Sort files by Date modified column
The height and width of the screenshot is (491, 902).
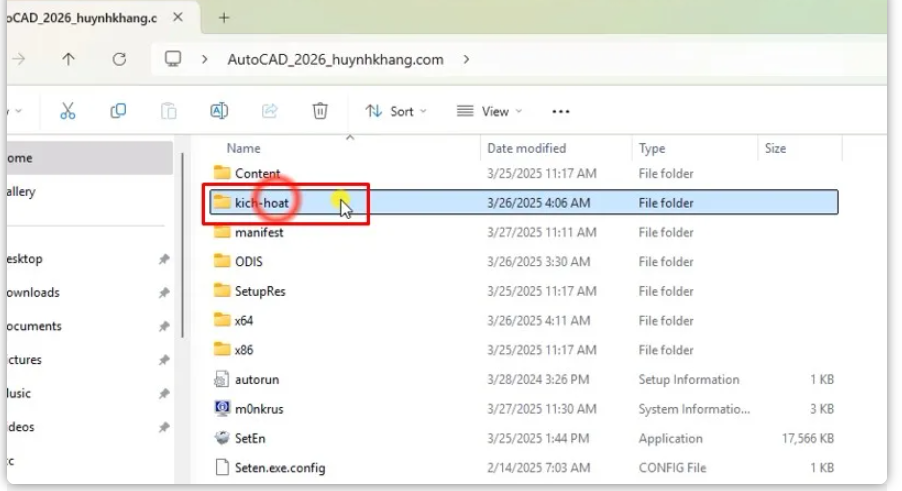tap(526, 148)
